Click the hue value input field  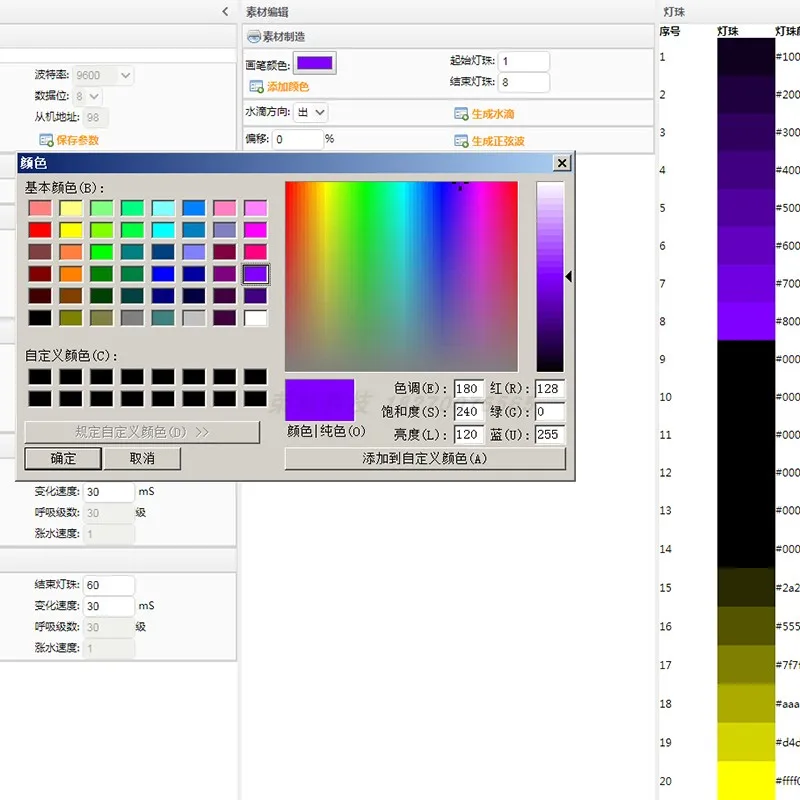(468, 388)
